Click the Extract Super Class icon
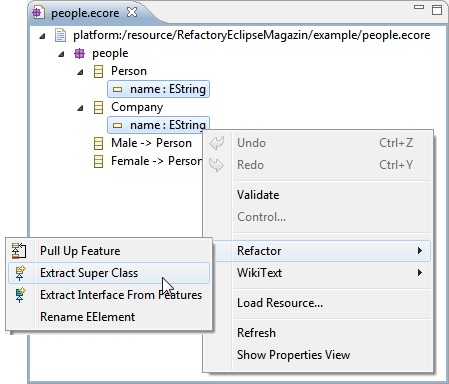The width and height of the screenshot is (449, 384). (20, 273)
